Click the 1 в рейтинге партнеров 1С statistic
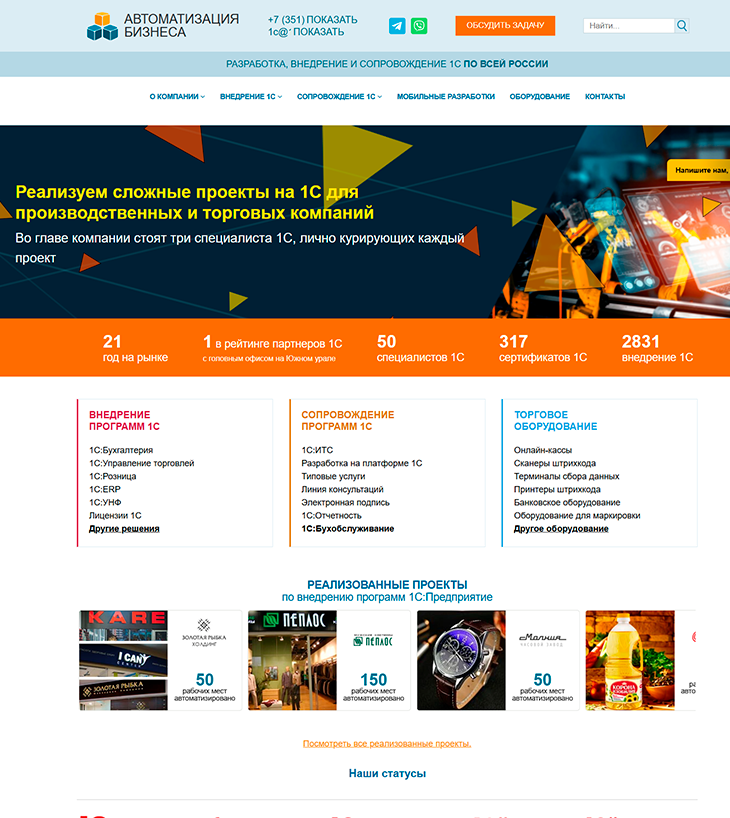This screenshot has width=730, height=818. (272, 348)
